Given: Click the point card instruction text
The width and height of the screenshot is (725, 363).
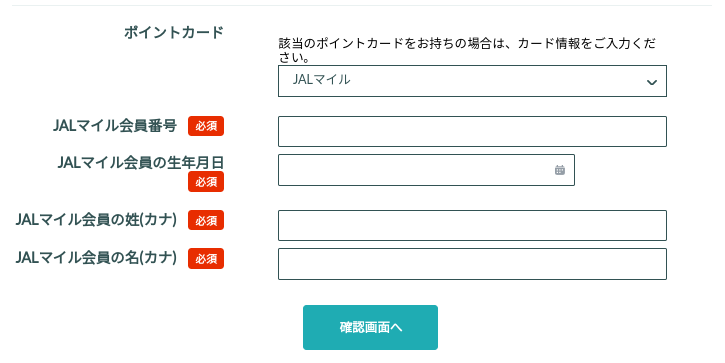Looking at the screenshot, I should (x=467, y=50).
